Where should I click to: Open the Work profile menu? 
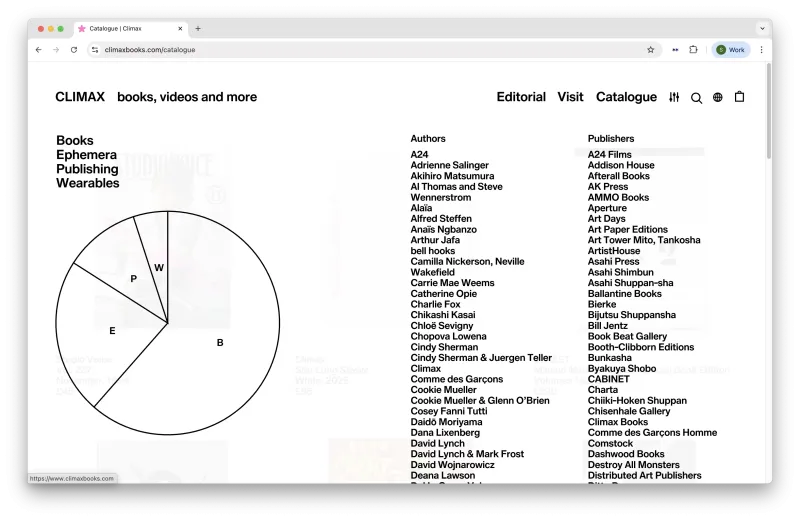point(731,49)
